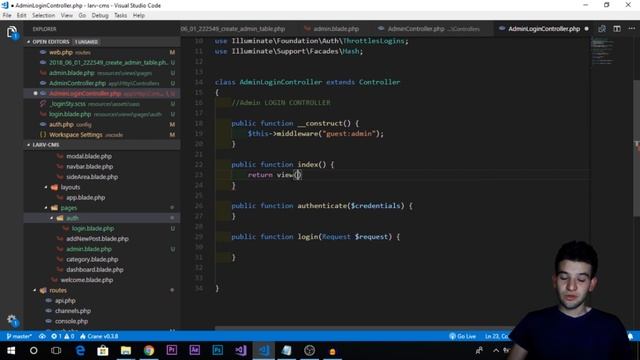The image size is (640, 360).
Task: Open the Debug menu
Action: (100, 16)
